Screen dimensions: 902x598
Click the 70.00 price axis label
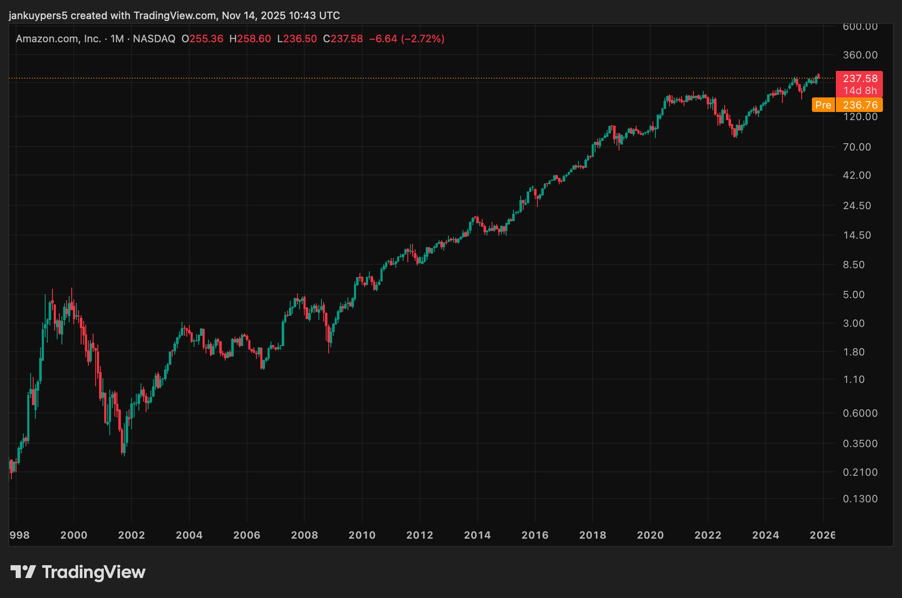pos(857,147)
